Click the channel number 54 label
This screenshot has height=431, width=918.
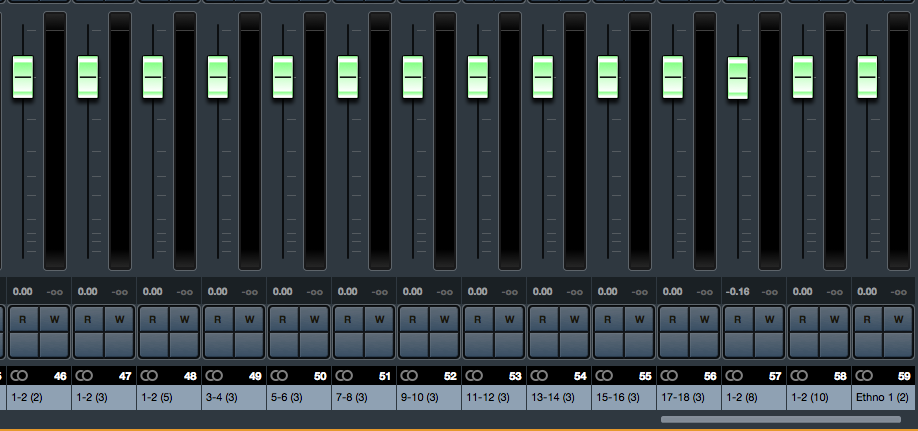pos(580,376)
